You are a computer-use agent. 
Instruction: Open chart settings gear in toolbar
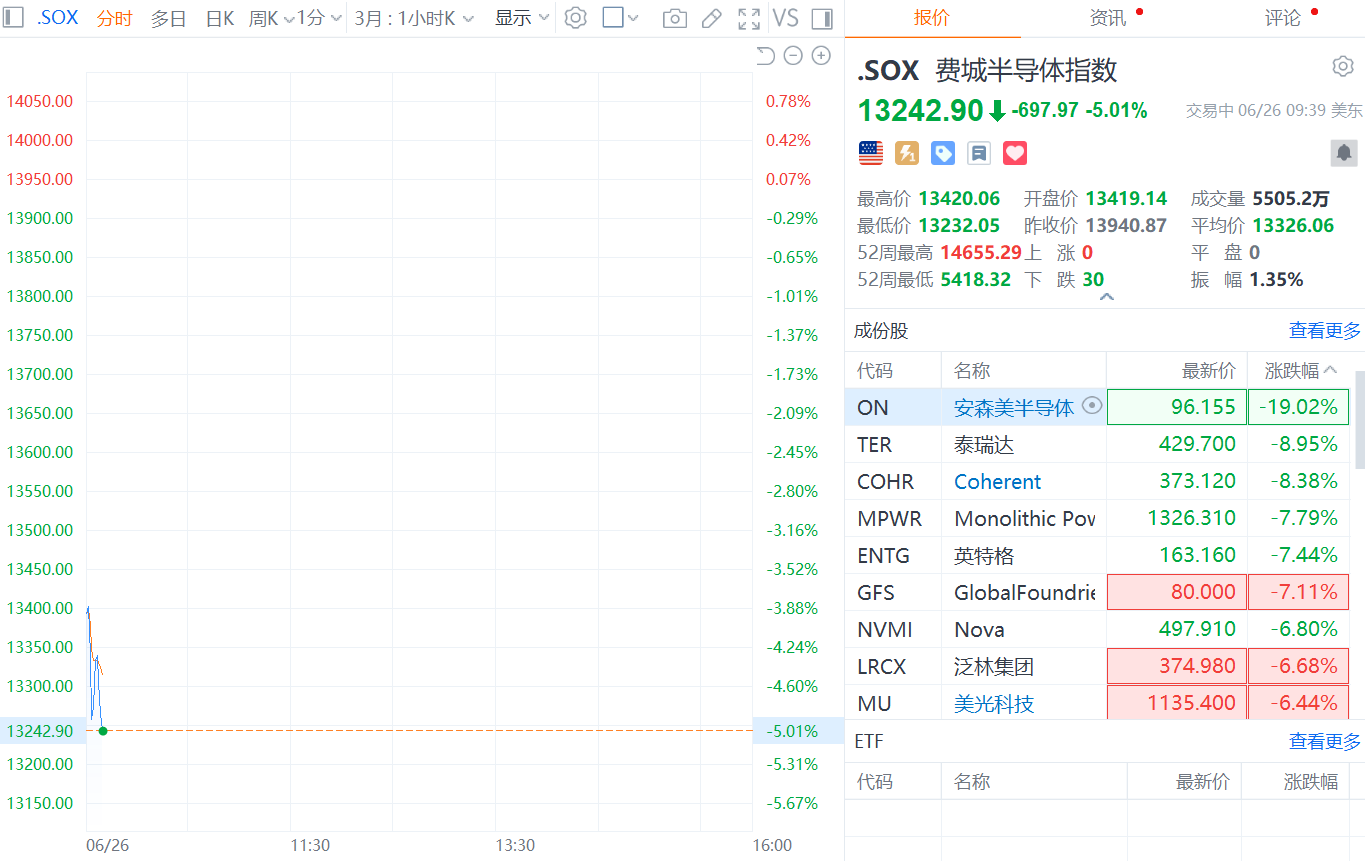pyautogui.click(x=575, y=18)
